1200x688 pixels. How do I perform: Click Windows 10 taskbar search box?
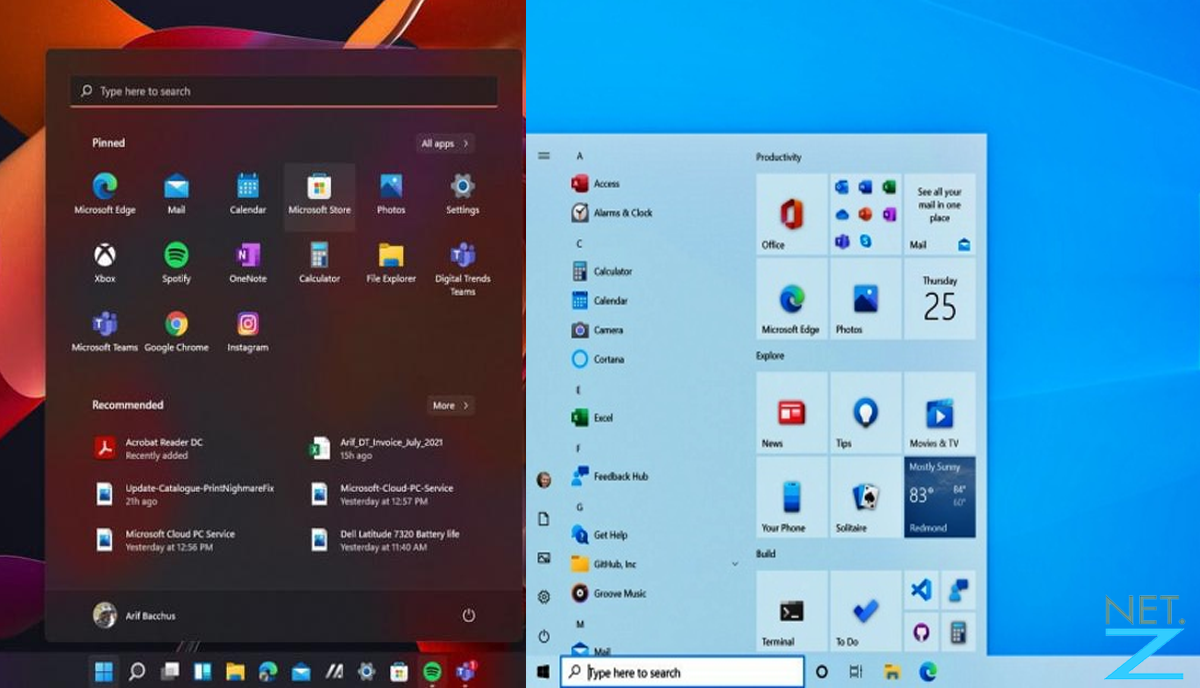pos(682,672)
